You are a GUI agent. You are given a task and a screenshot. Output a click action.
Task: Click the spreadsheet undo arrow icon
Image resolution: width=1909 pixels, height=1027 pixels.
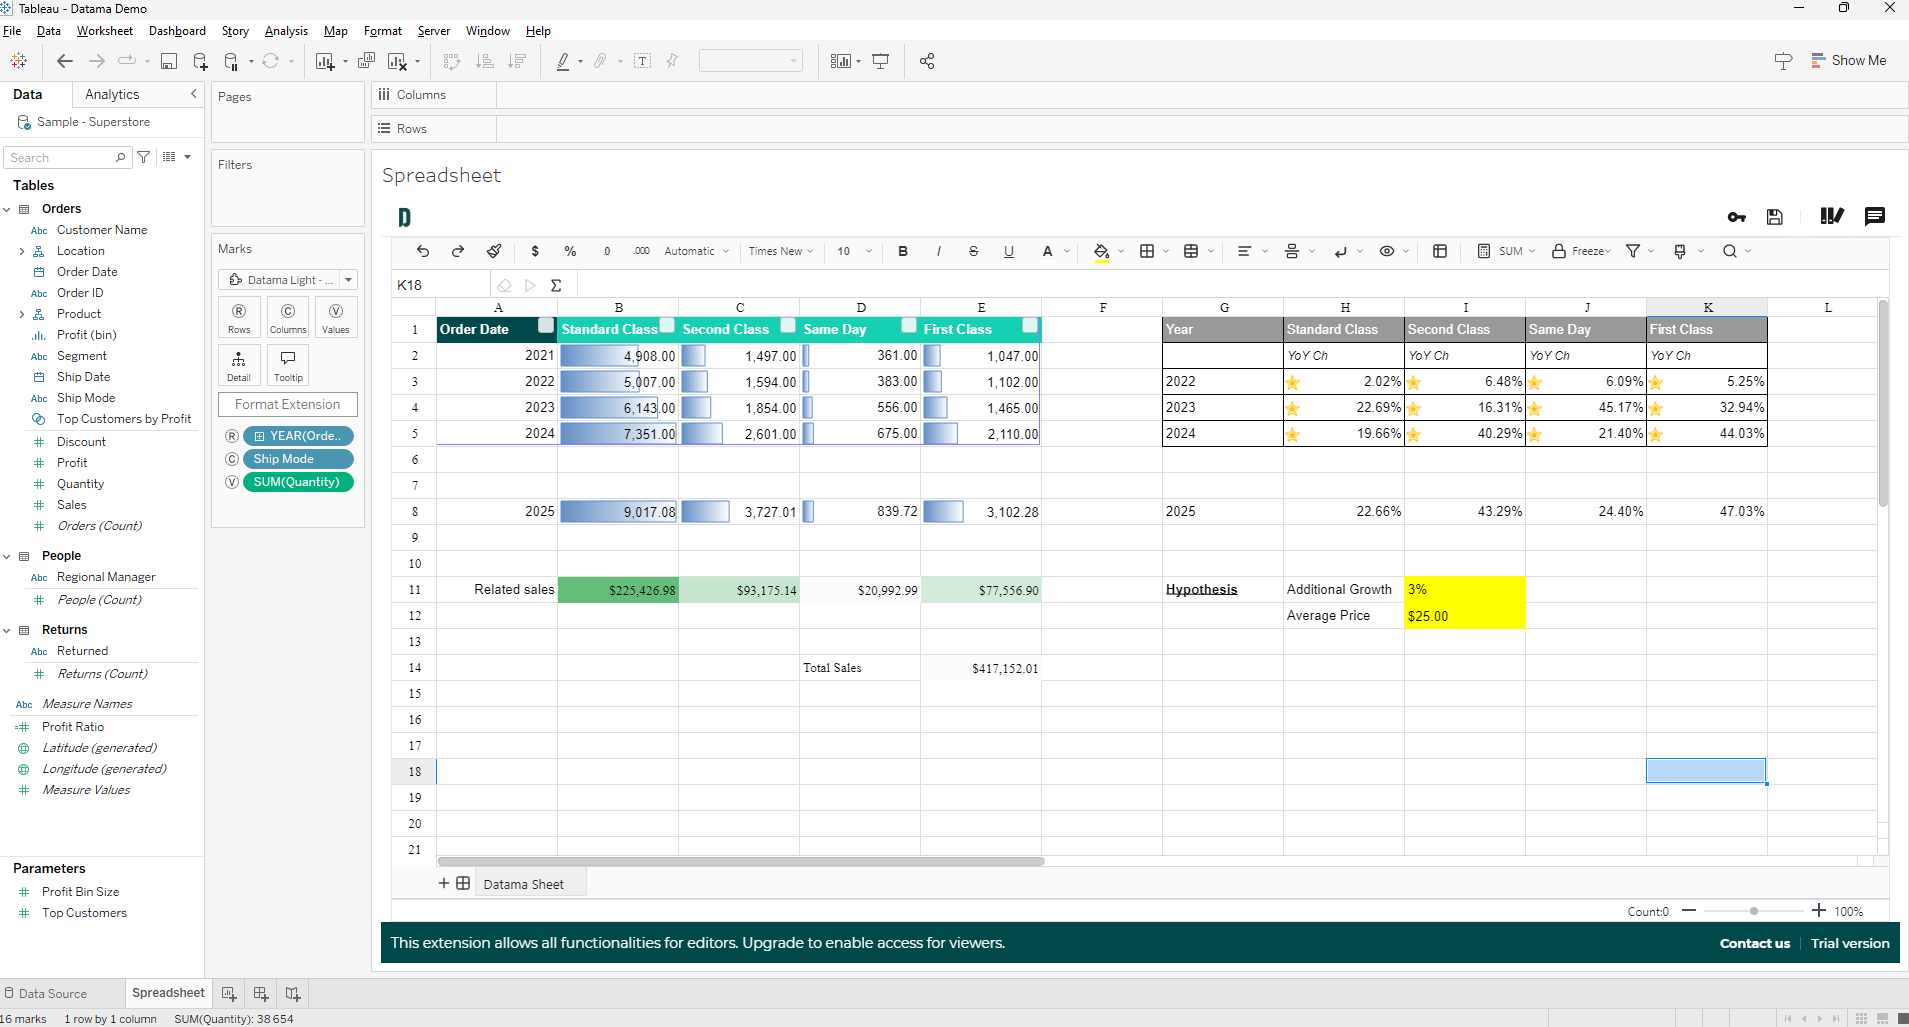tap(423, 251)
